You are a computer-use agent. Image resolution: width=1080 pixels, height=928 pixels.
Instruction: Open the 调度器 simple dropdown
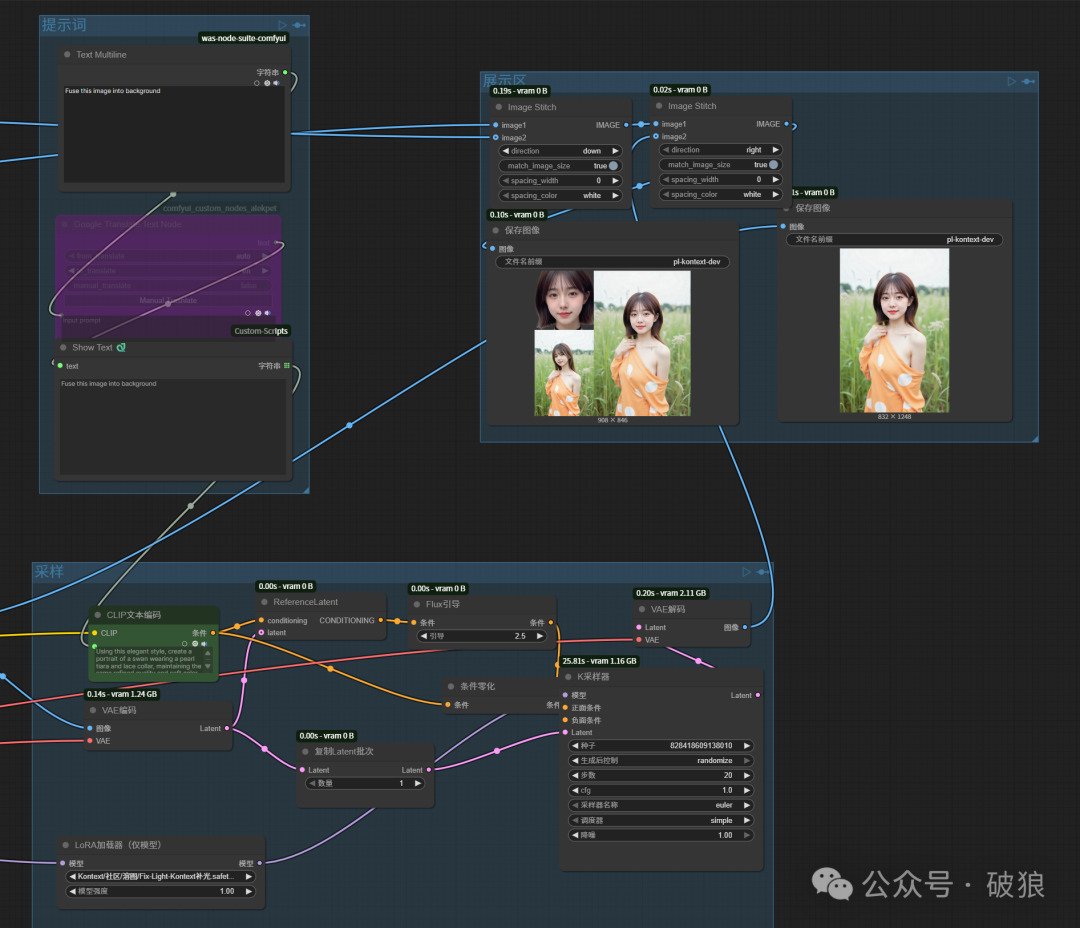point(660,820)
